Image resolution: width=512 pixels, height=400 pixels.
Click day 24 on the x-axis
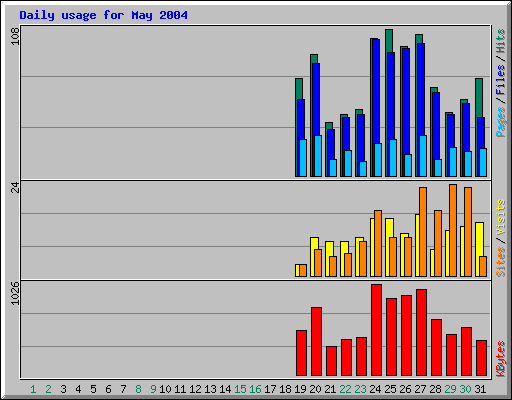tap(375, 389)
